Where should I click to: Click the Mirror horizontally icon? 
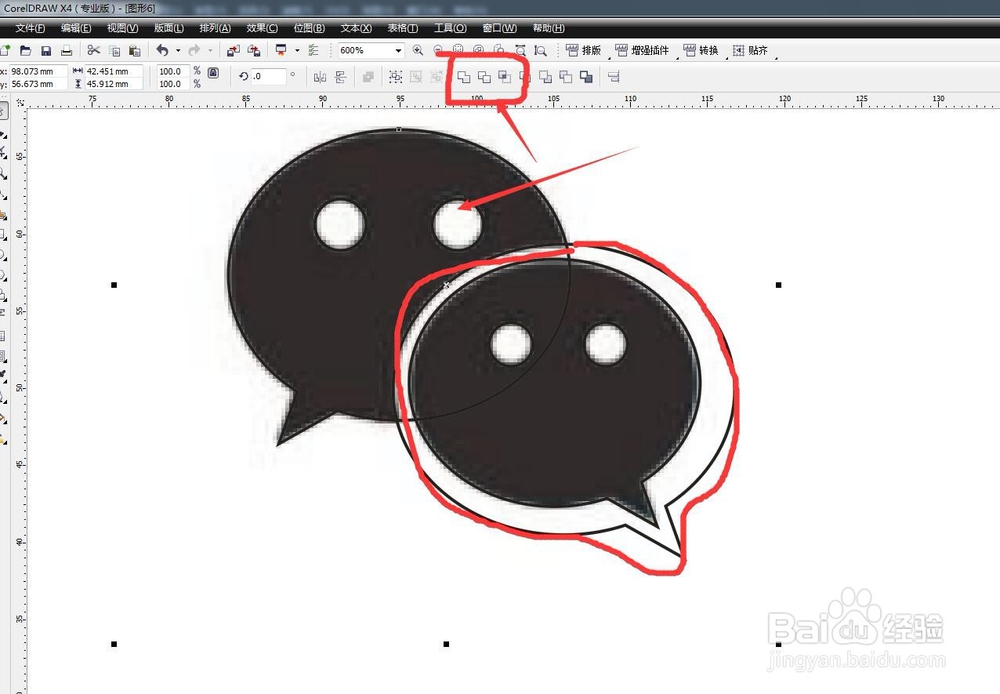coord(320,77)
